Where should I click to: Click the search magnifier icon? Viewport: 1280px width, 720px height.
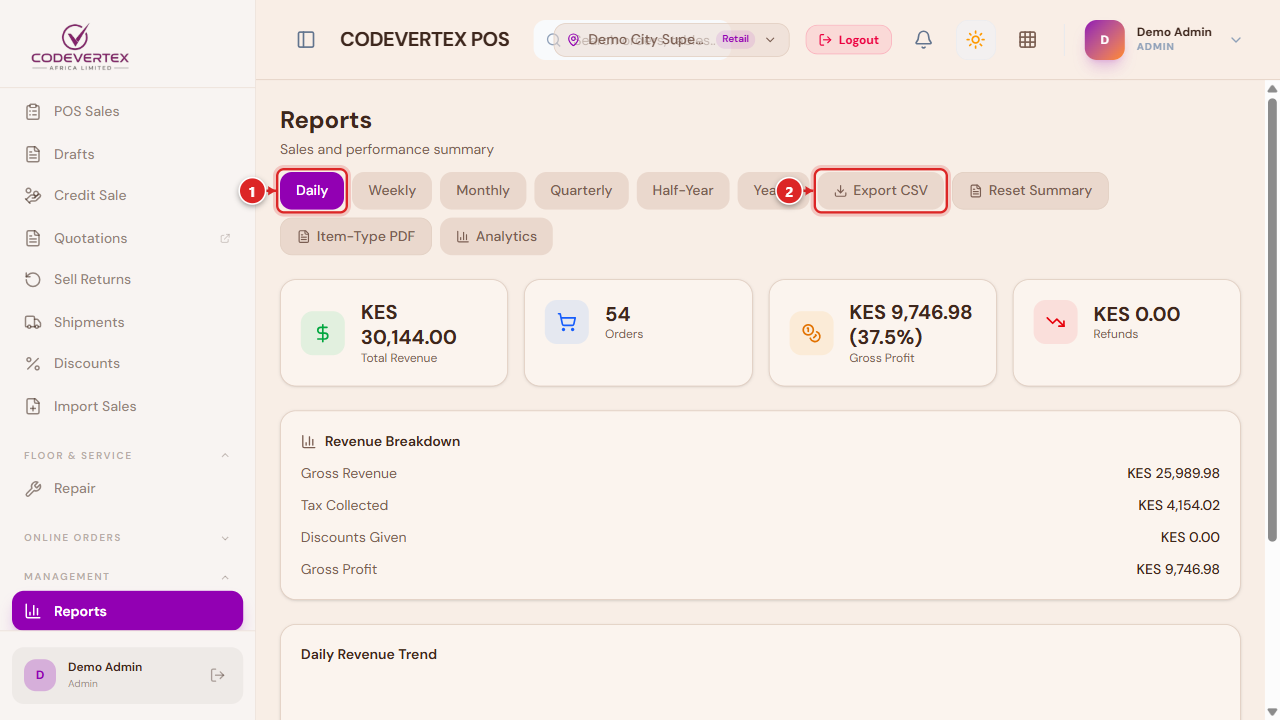(x=552, y=40)
